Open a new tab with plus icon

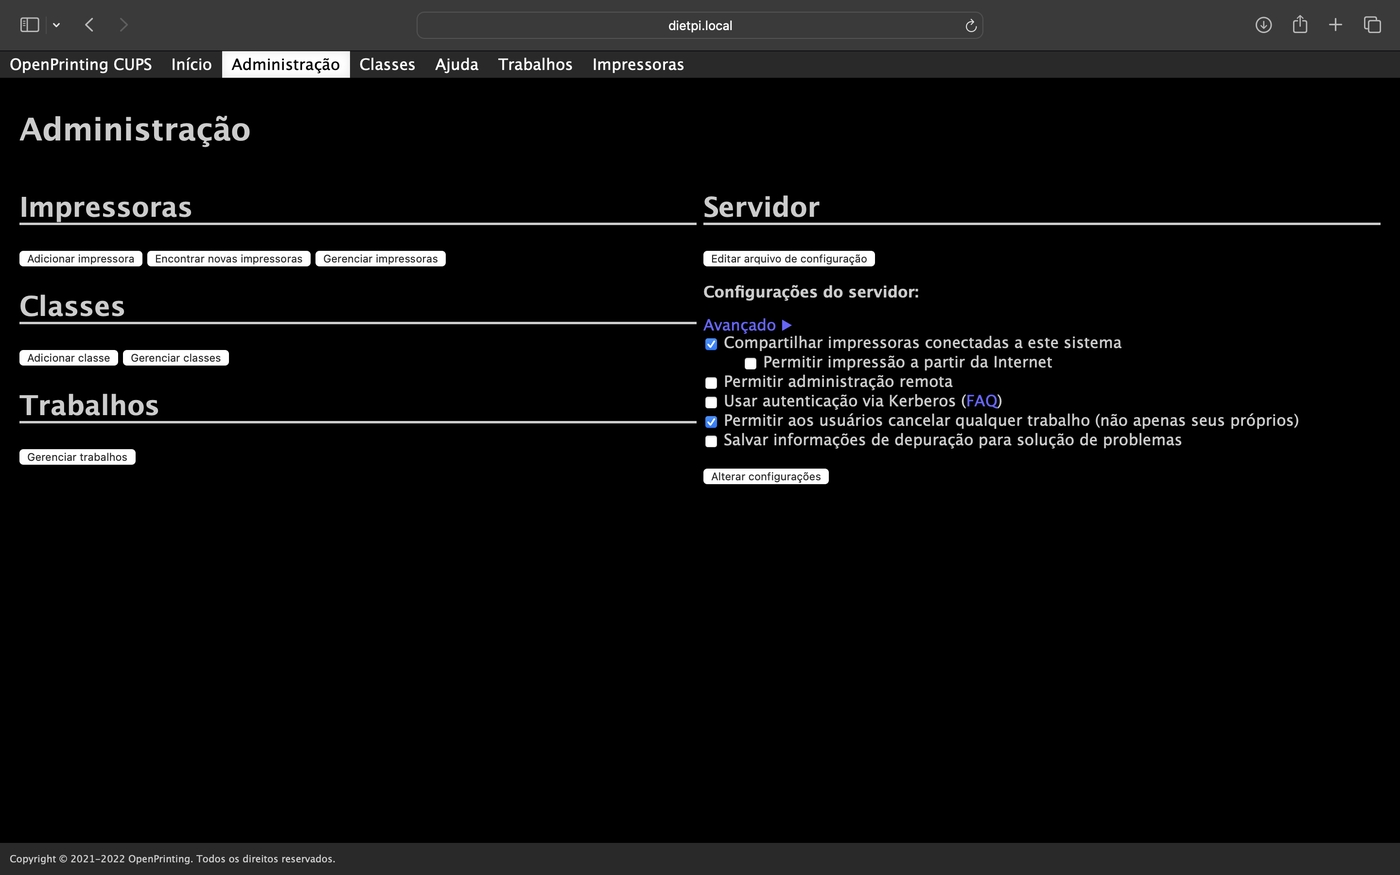coord(1335,25)
